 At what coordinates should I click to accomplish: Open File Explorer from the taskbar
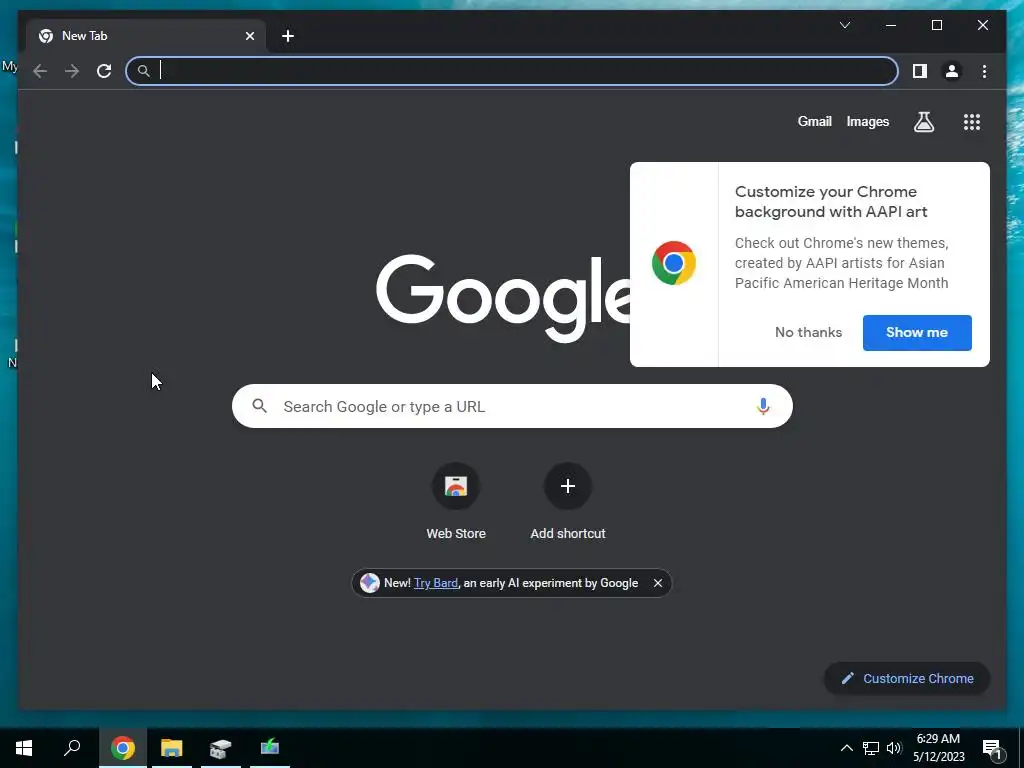tap(172, 748)
